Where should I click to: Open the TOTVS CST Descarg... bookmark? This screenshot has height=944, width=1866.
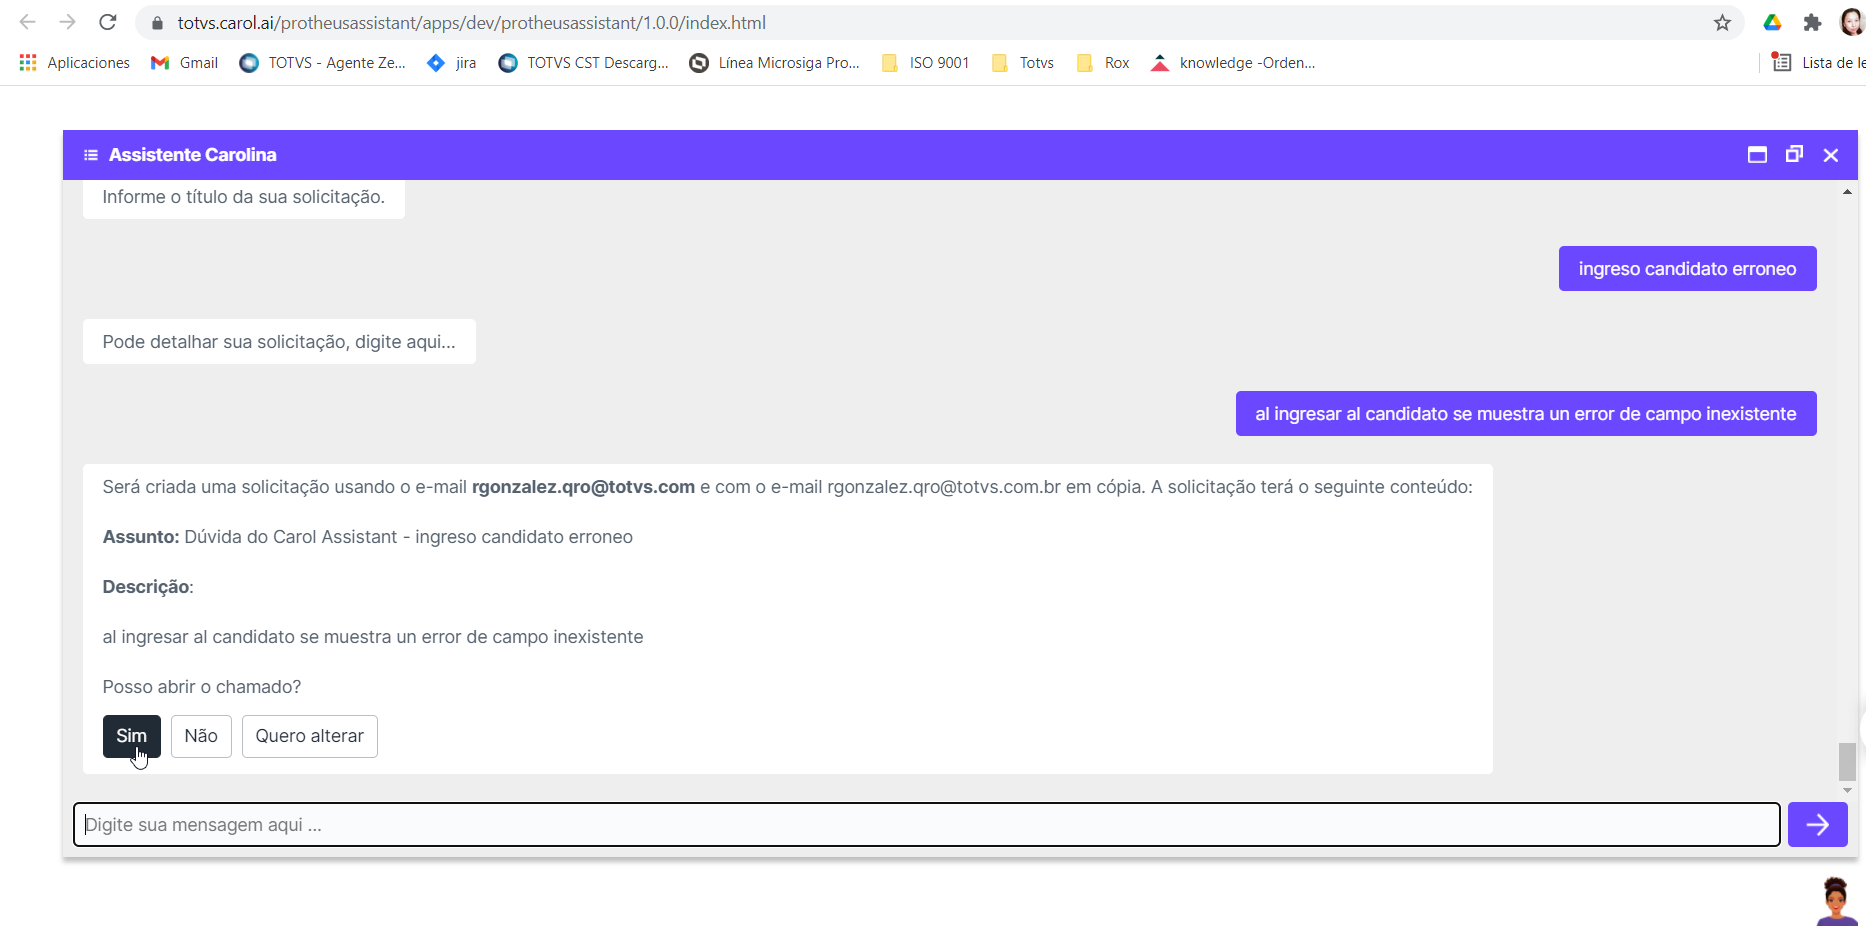point(584,63)
